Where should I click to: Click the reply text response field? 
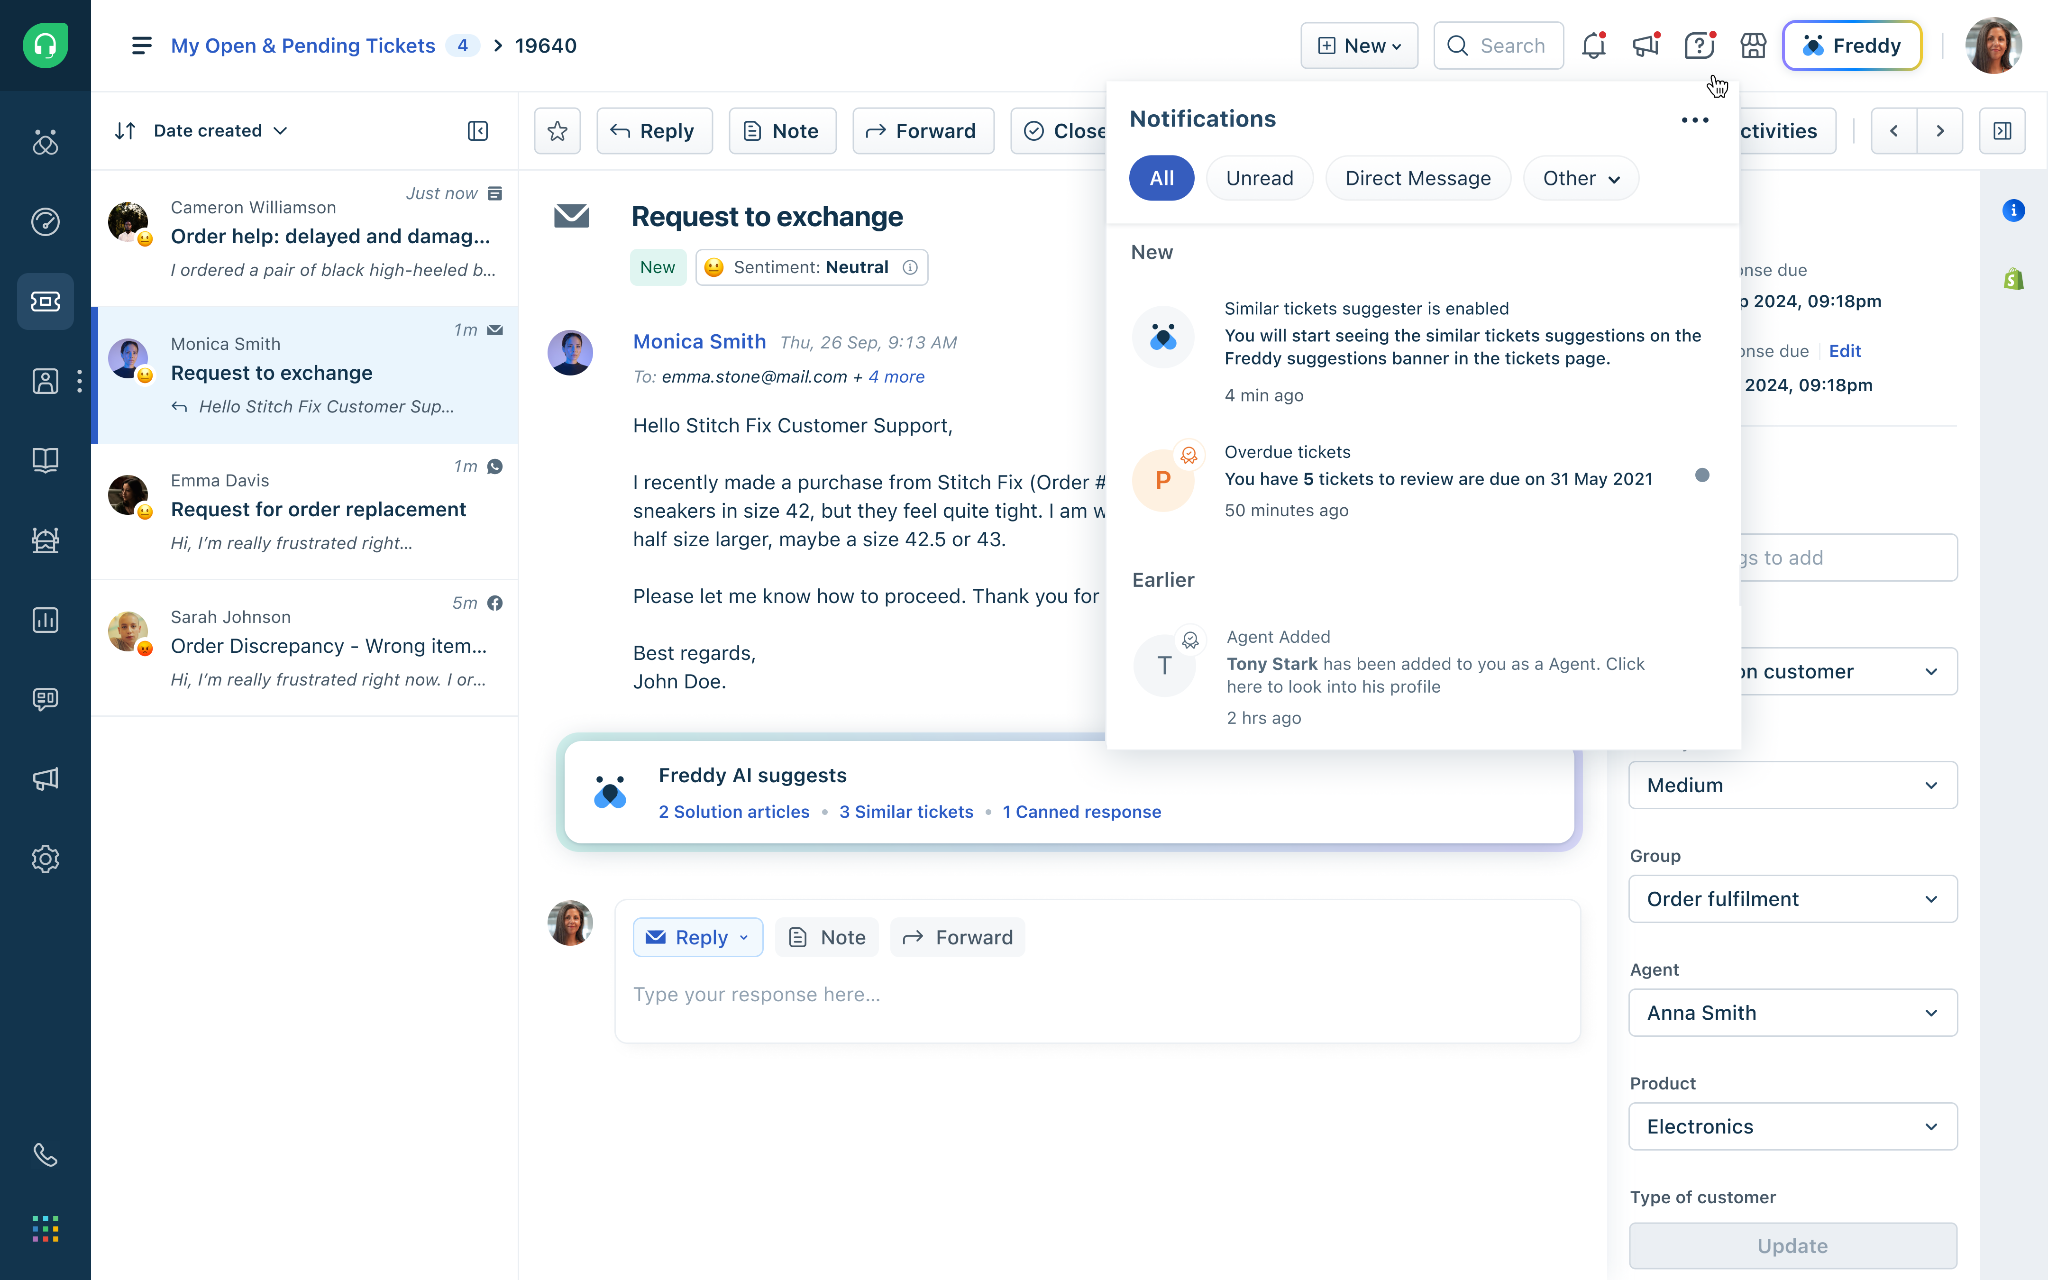coord(1096,994)
